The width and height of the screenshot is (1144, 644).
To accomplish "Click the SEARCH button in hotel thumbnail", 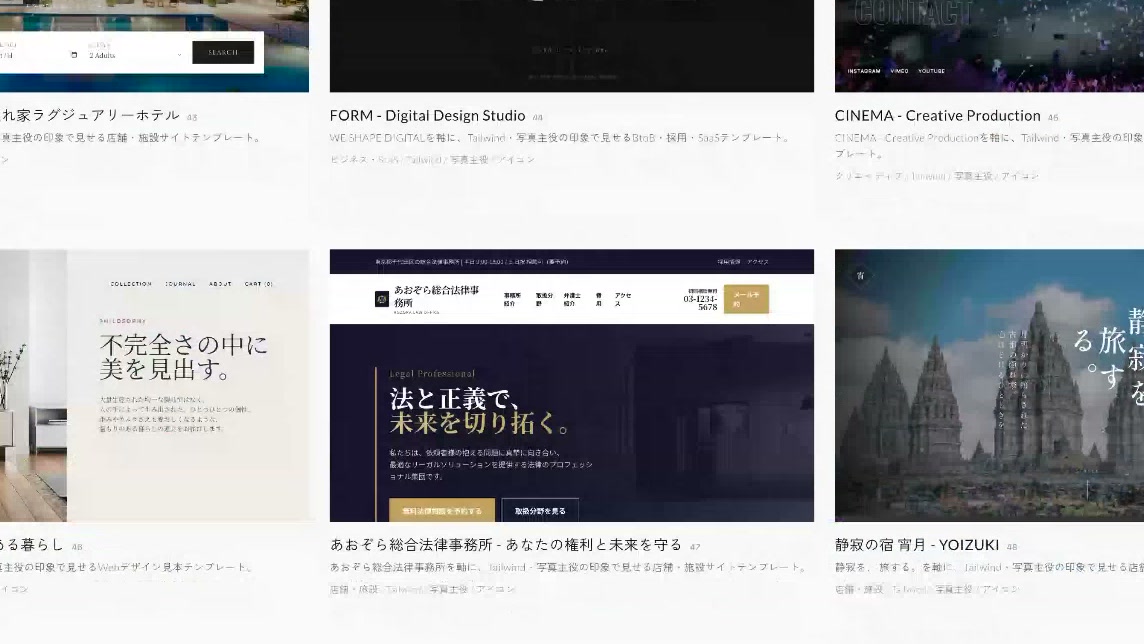I will pos(223,53).
